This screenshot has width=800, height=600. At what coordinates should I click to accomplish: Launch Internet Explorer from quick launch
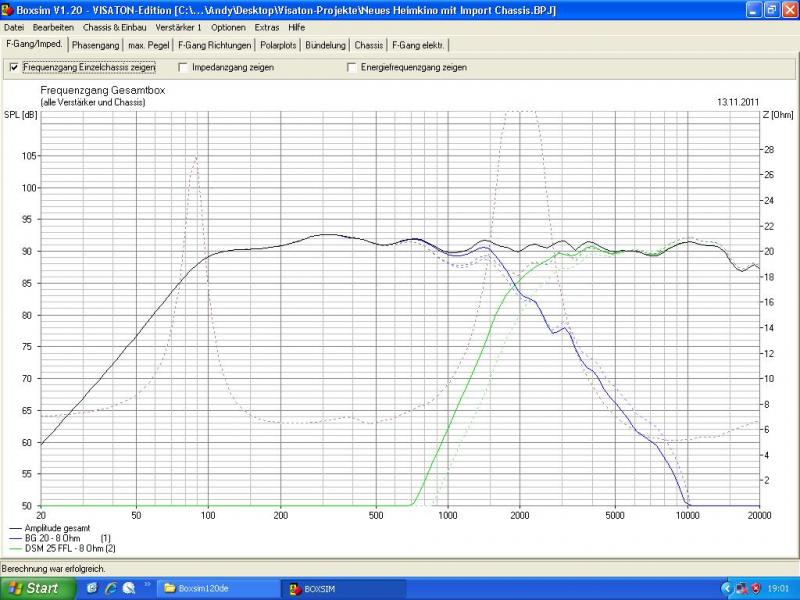pos(111,588)
